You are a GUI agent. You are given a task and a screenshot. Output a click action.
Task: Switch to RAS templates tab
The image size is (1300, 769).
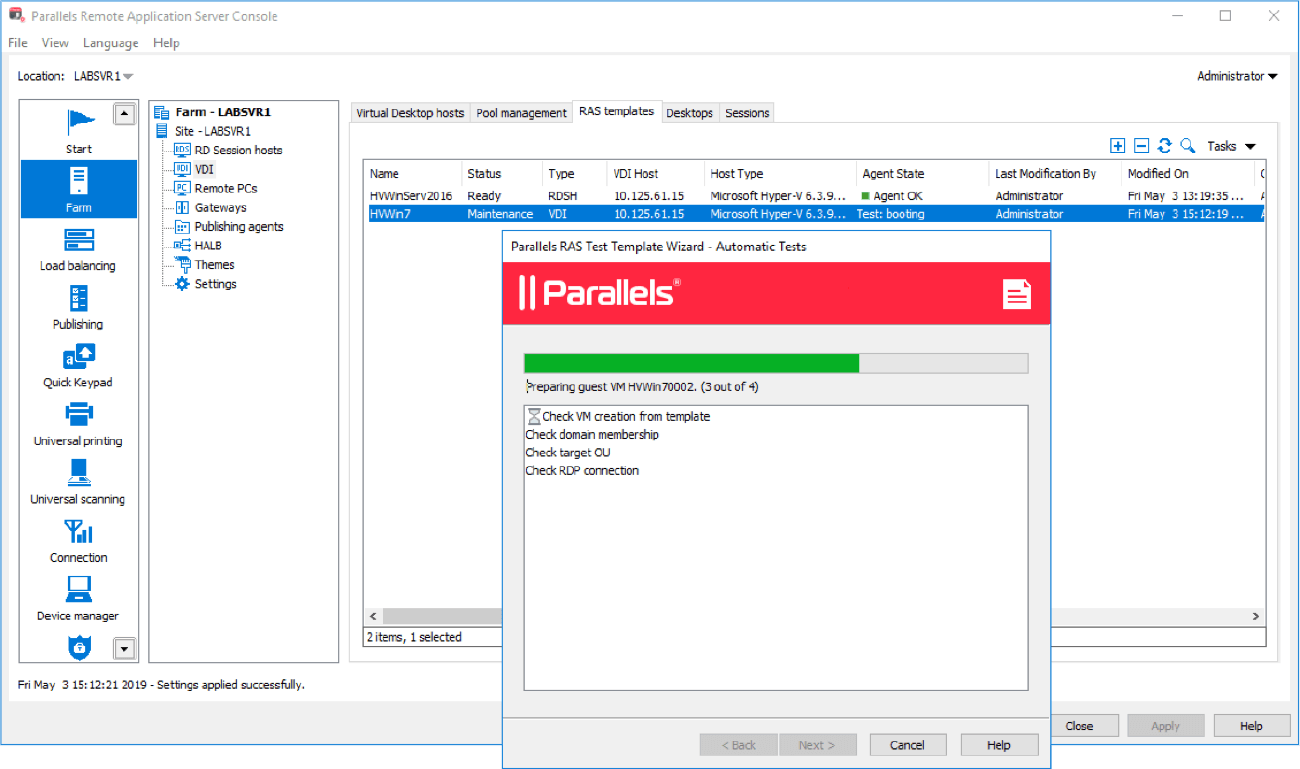click(x=616, y=112)
